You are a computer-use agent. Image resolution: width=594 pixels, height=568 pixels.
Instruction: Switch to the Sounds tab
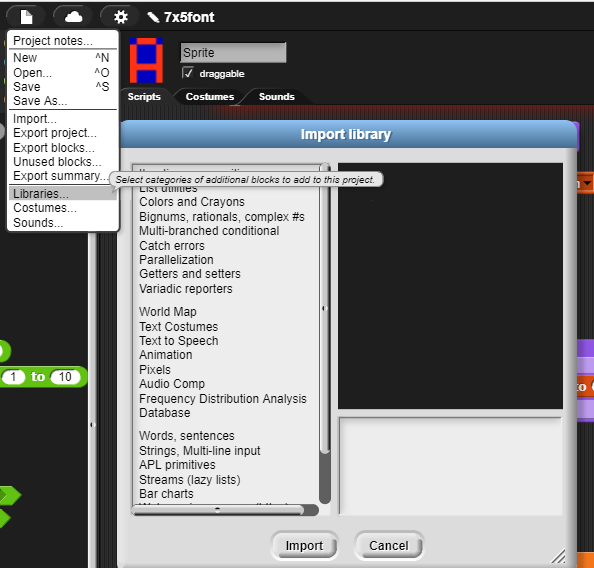point(277,97)
